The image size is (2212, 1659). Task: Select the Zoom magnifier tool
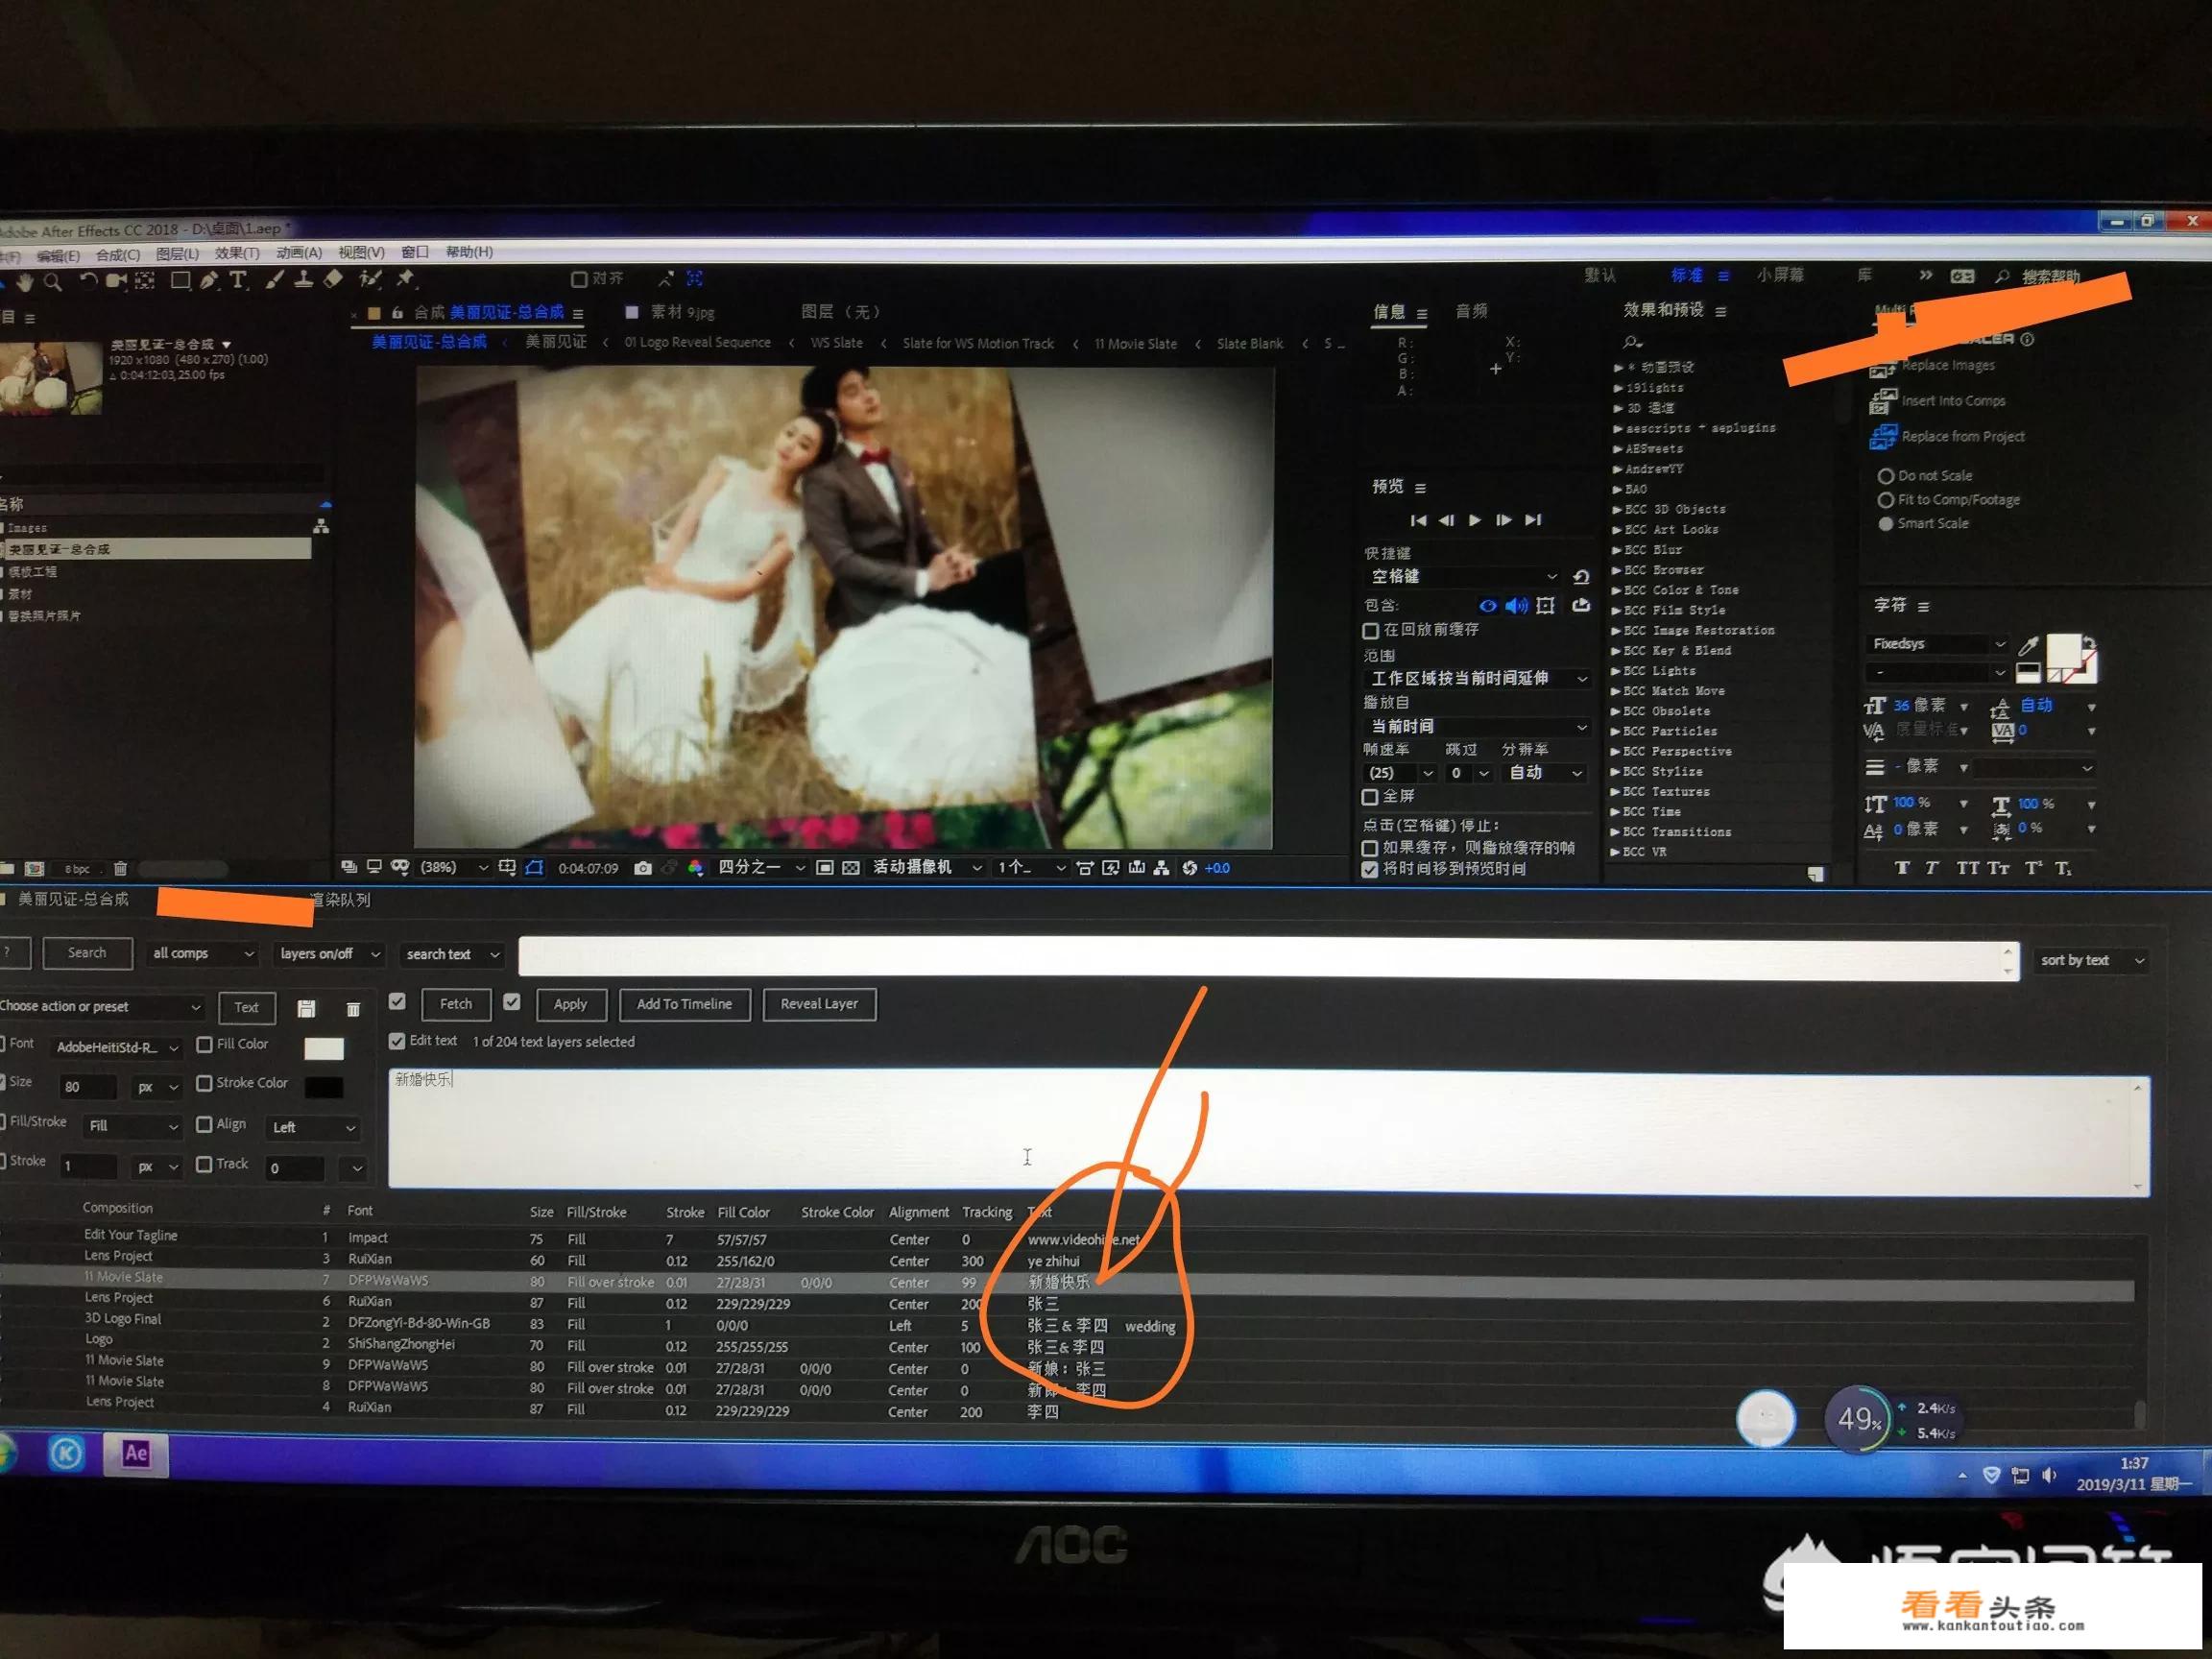coord(53,282)
